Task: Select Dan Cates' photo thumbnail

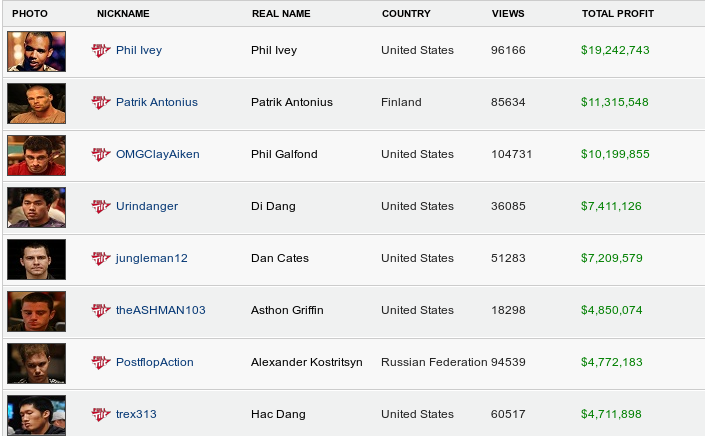Action: pyautogui.click(x=36, y=259)
